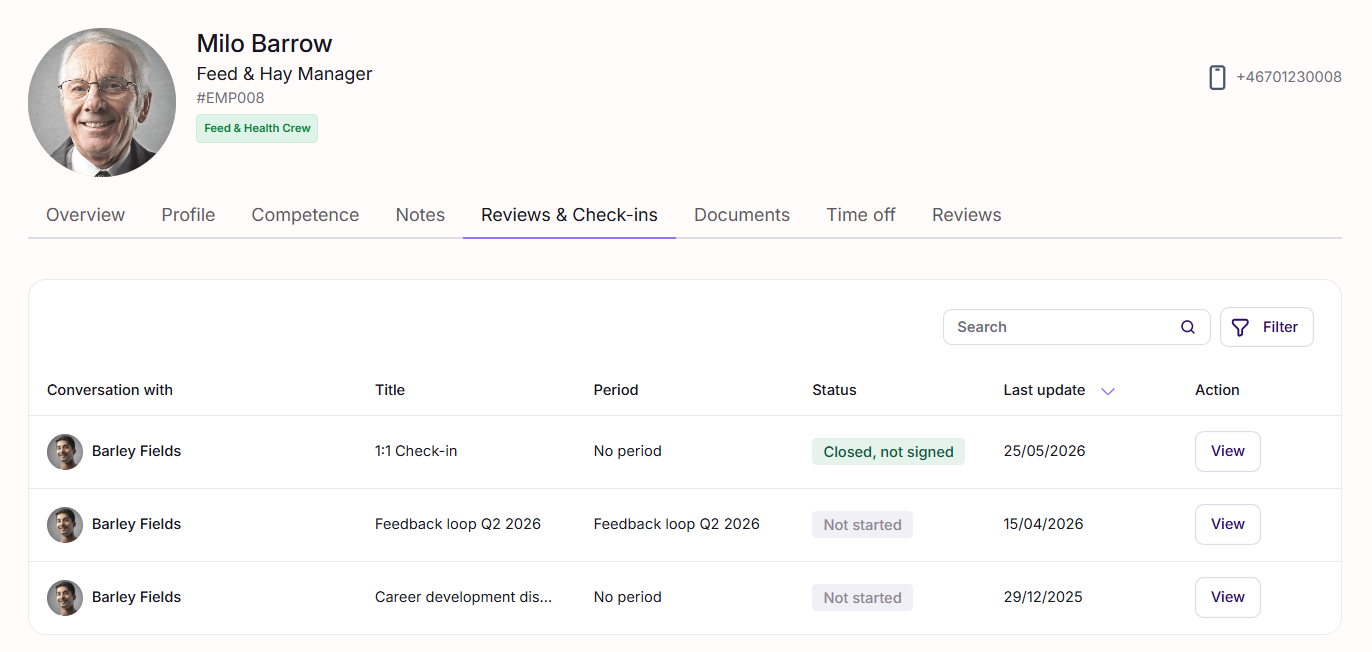Click Barley Fields avatar in the 1:1 Check-in row

click(x=65, y=451)
